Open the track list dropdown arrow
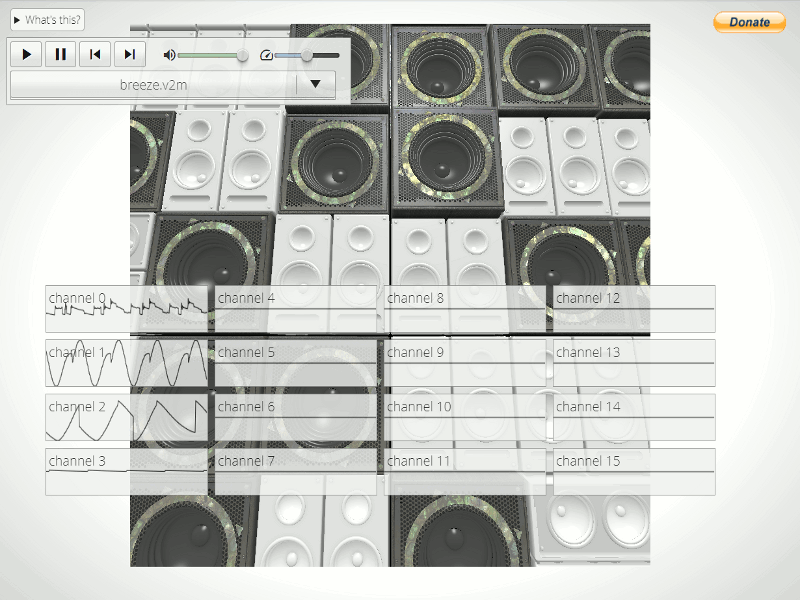The image size is (800, 600). [315, 84]
